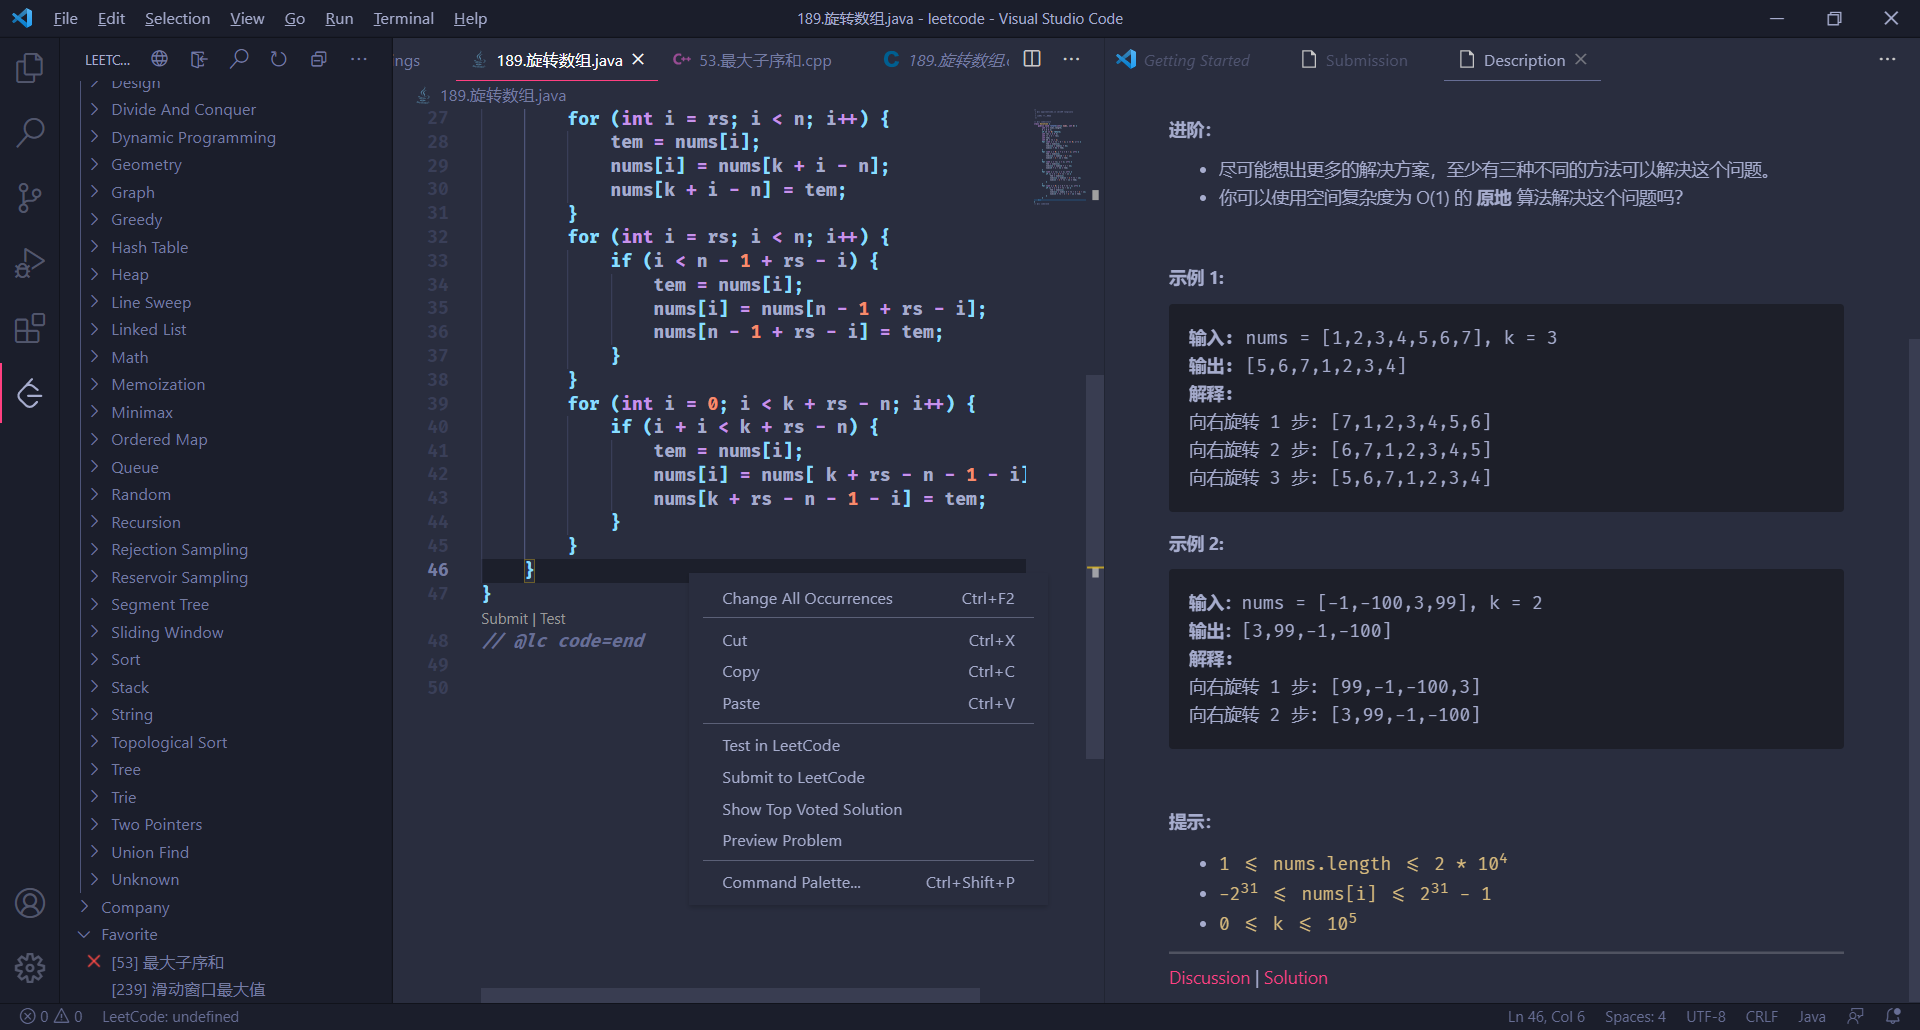Open the File menu

click(x=65, y=18)
